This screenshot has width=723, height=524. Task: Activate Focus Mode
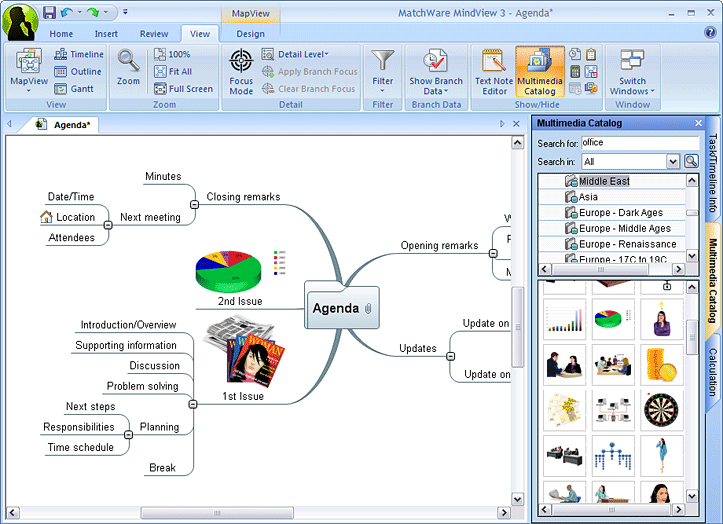pos(241,72)
